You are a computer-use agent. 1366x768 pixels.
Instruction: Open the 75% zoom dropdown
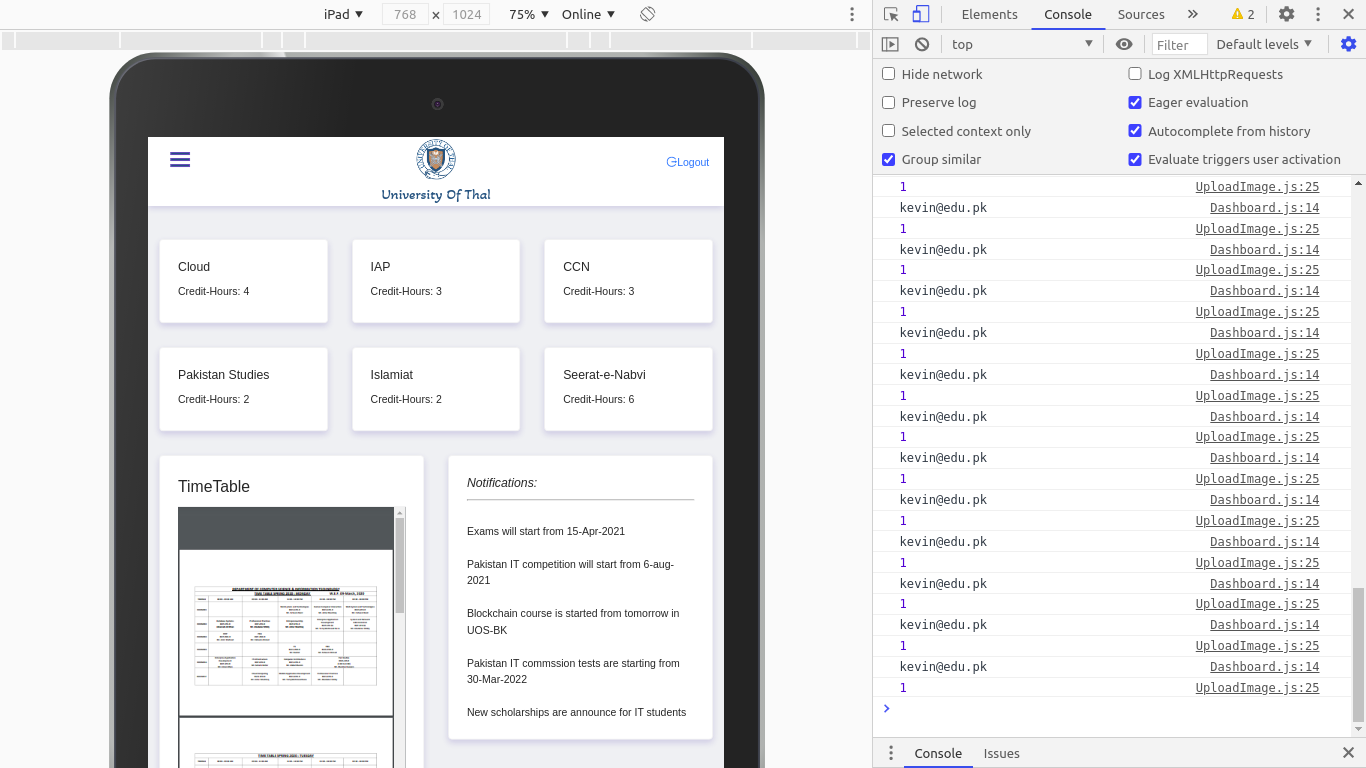(529, 14)
